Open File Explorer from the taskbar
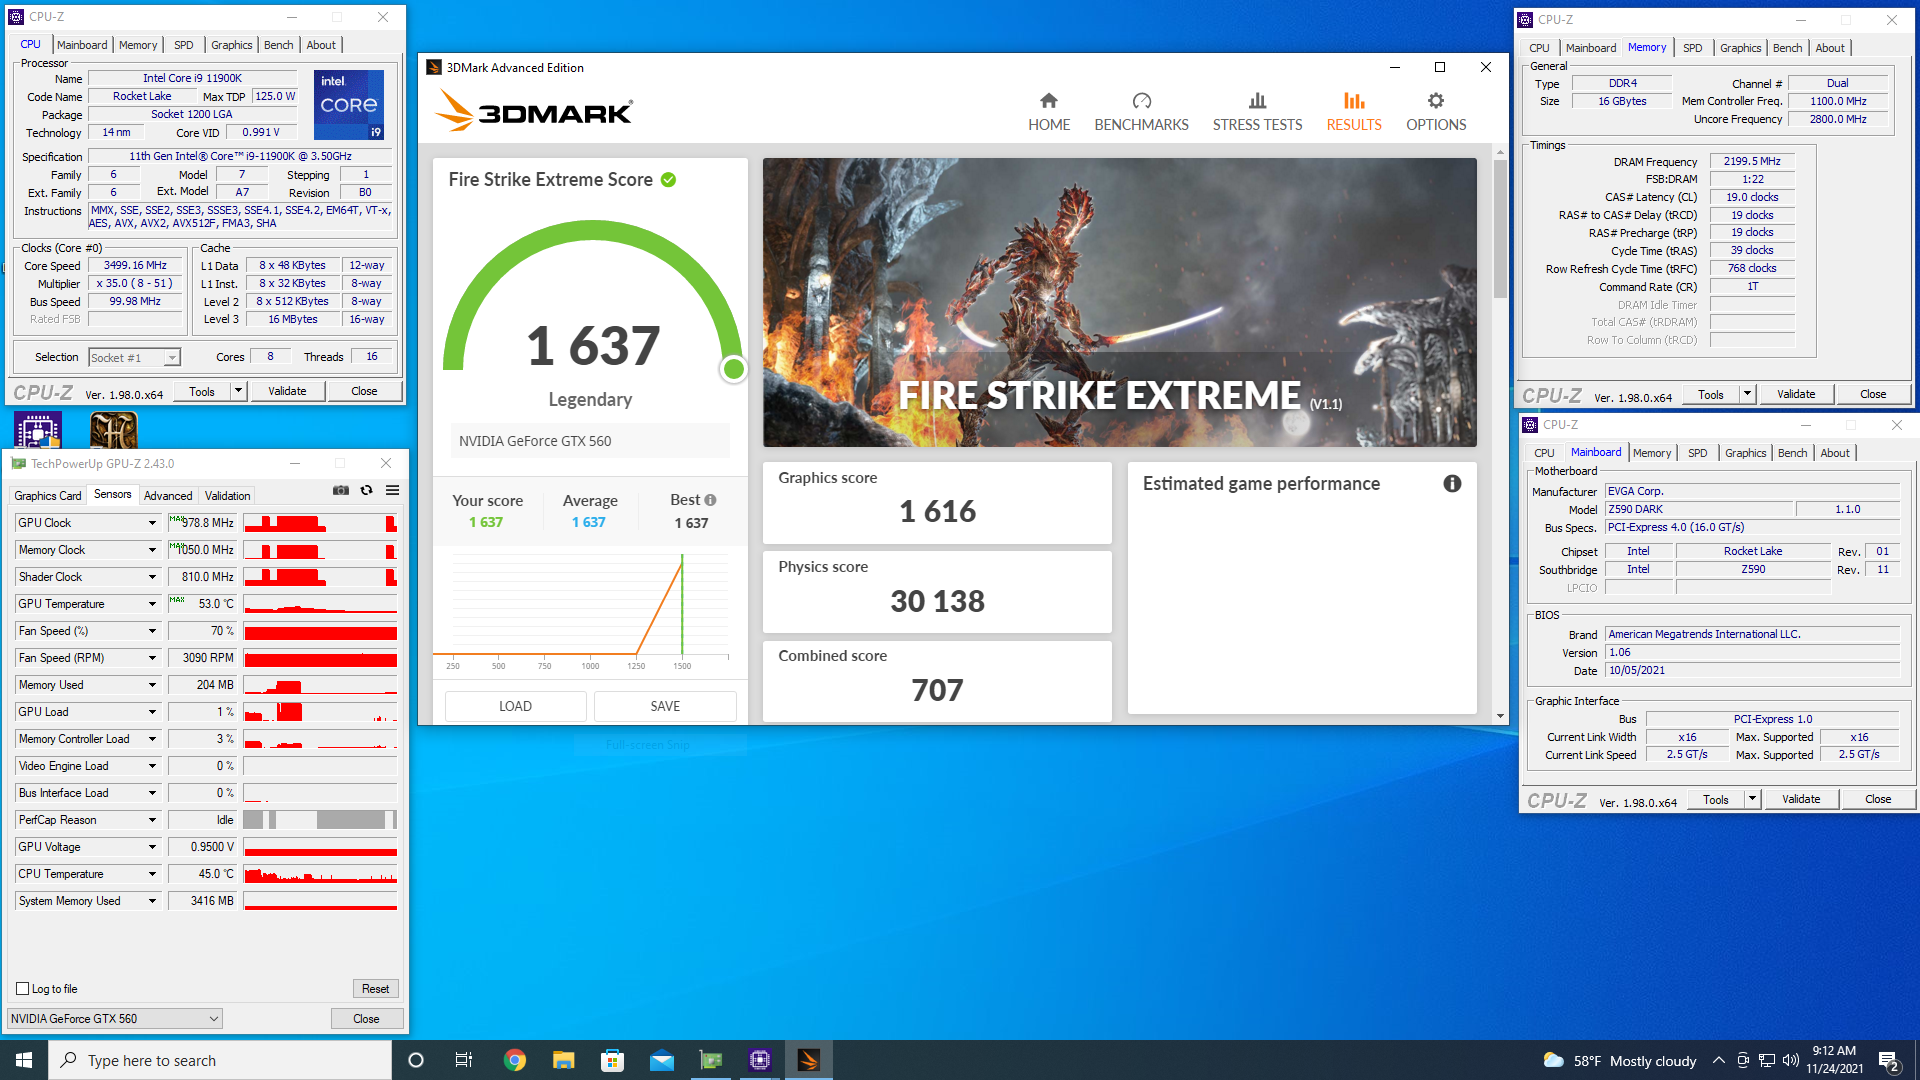Viewport: 1920px width, 1080px height. tap(564, 1060)
